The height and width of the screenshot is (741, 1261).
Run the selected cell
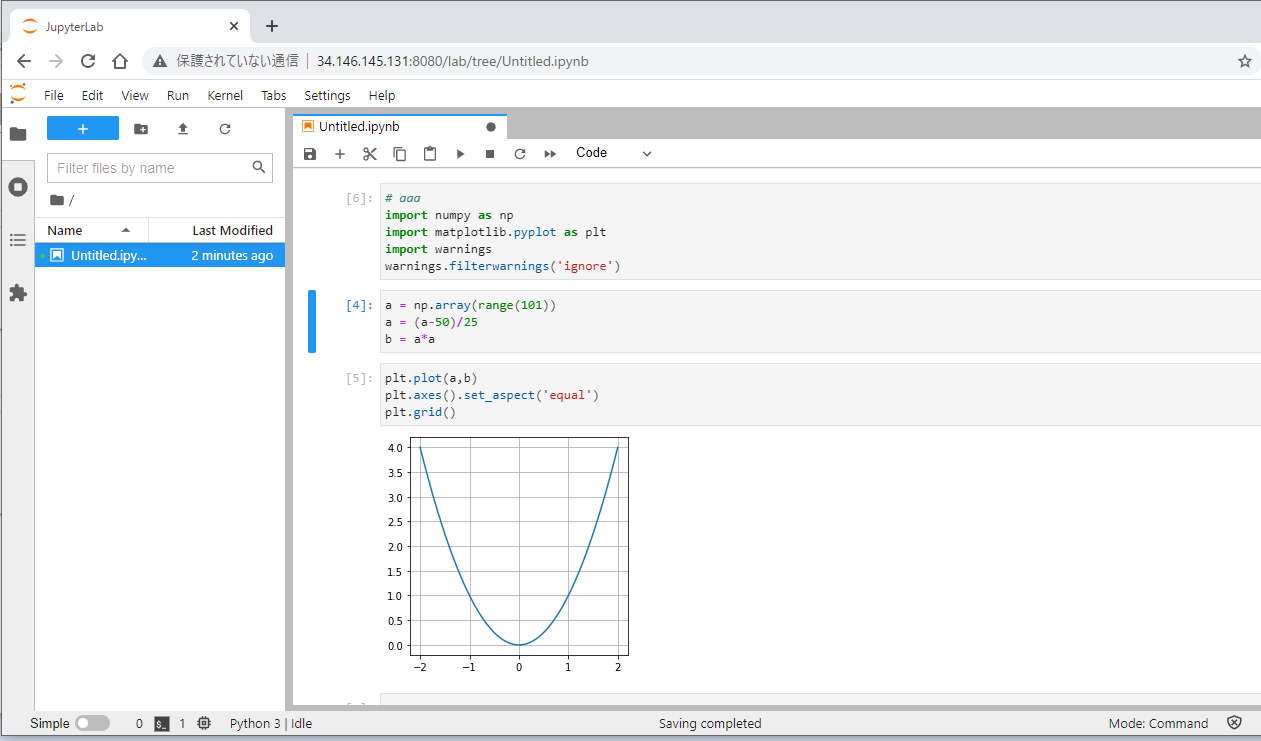point(460,154)
